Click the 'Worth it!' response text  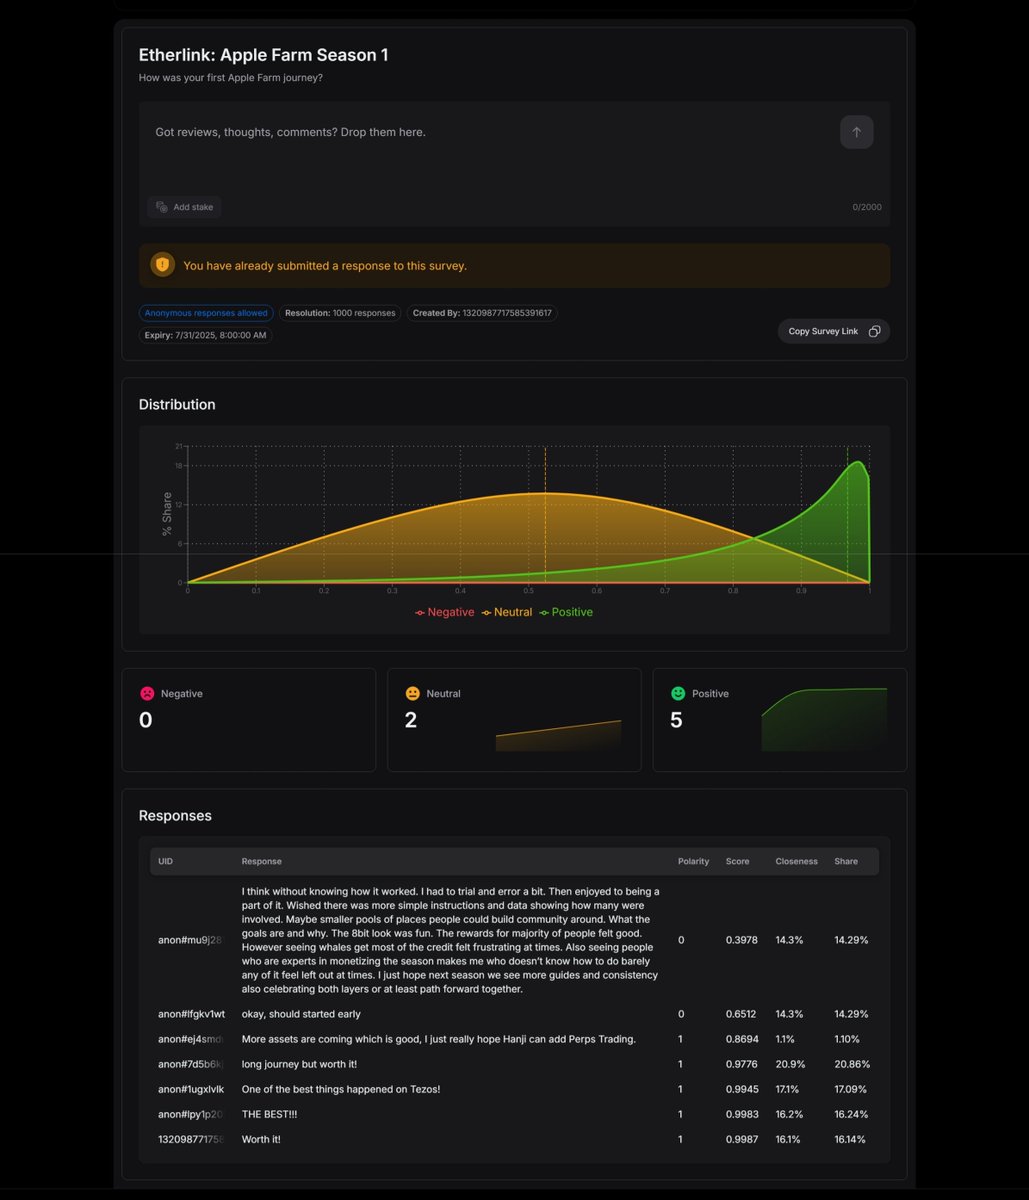[x=261, y=1139]
